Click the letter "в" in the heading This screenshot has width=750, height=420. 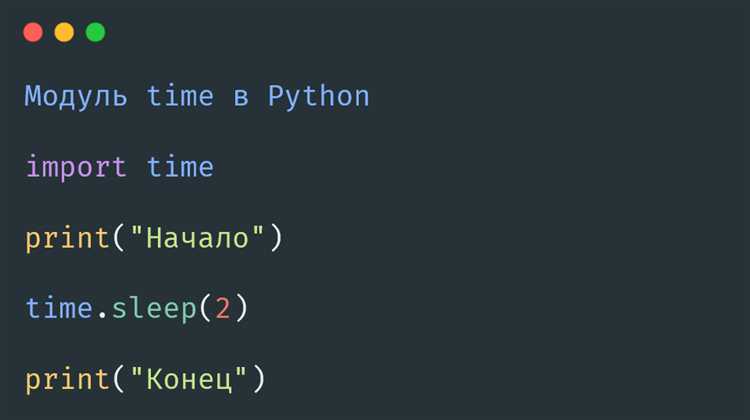click(x=241, y=96)
